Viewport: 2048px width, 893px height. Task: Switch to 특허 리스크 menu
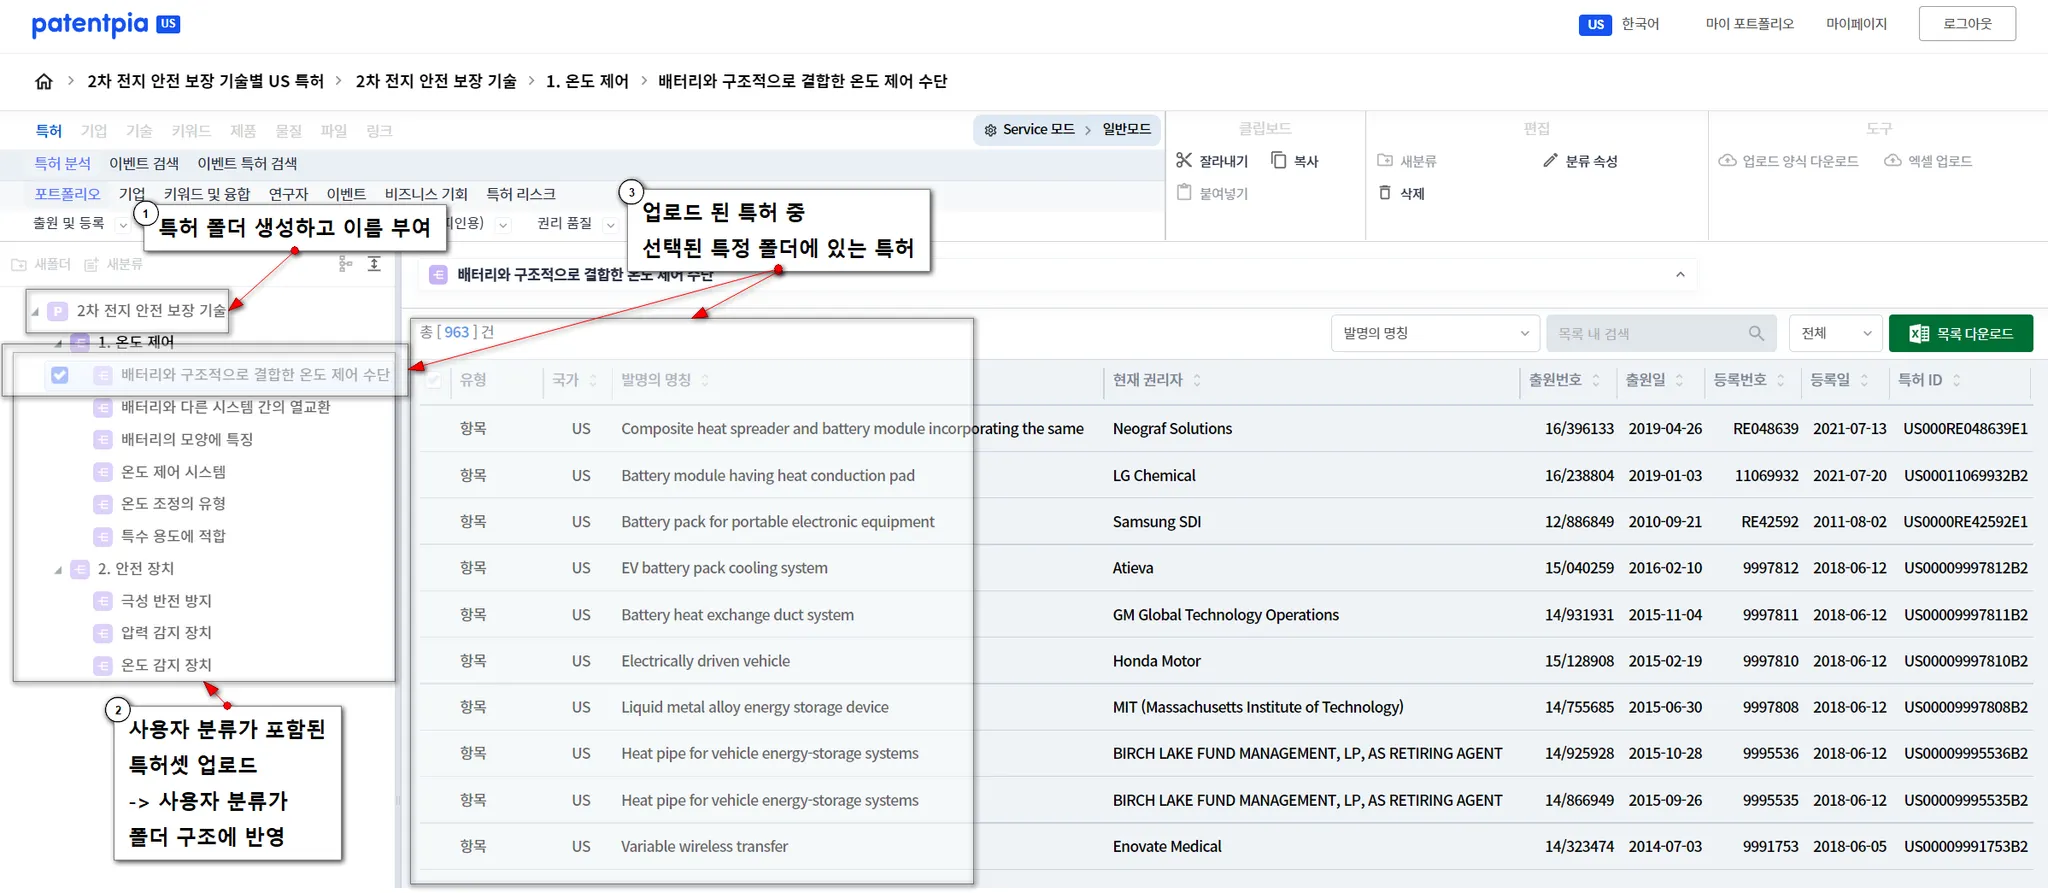[x=521, y=194]
